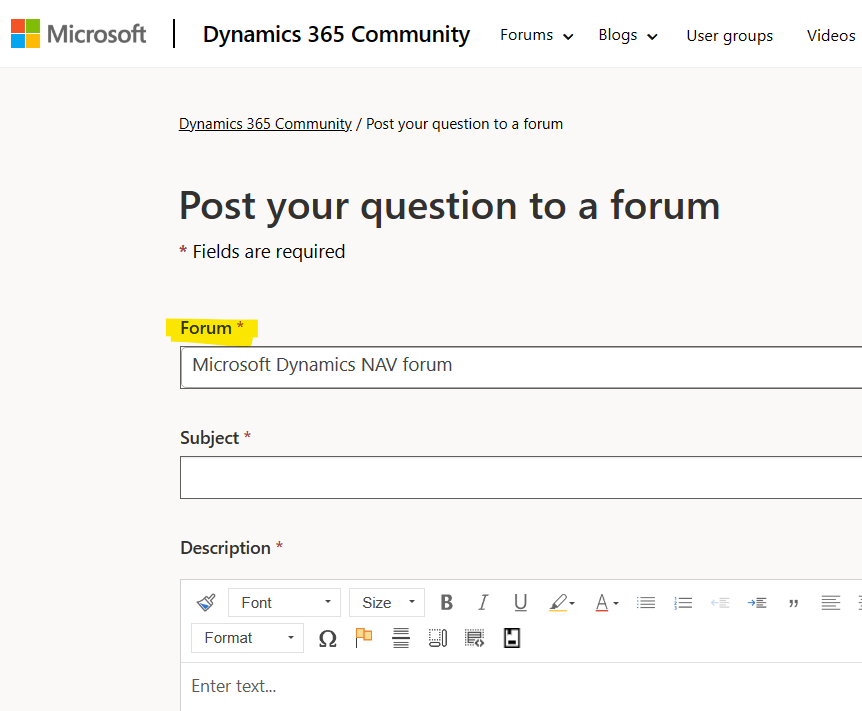
Task: Decrease the indent level
Action: pyautogui.click(x=720, y=603)
